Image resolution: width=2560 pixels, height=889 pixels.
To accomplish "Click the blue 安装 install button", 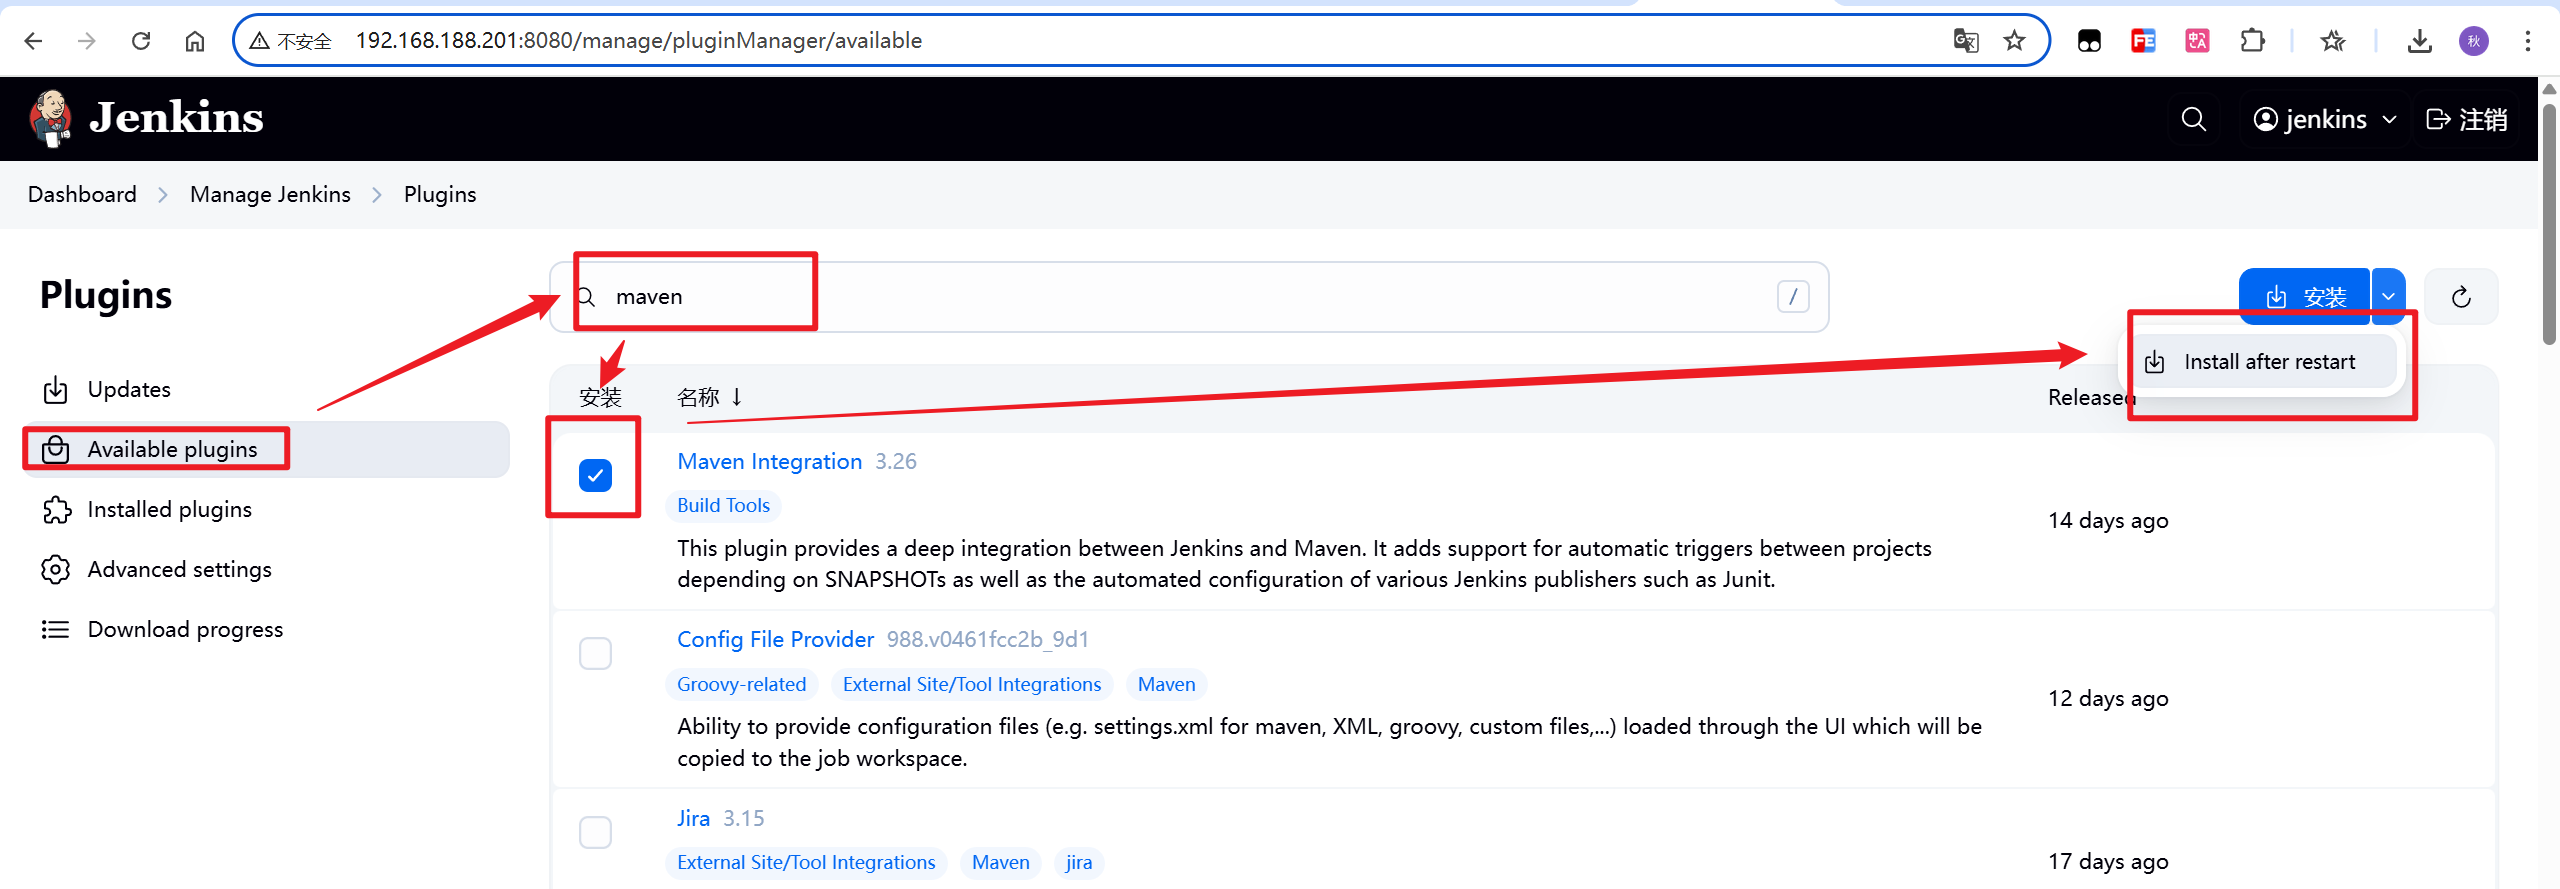I will [2304, 297].
